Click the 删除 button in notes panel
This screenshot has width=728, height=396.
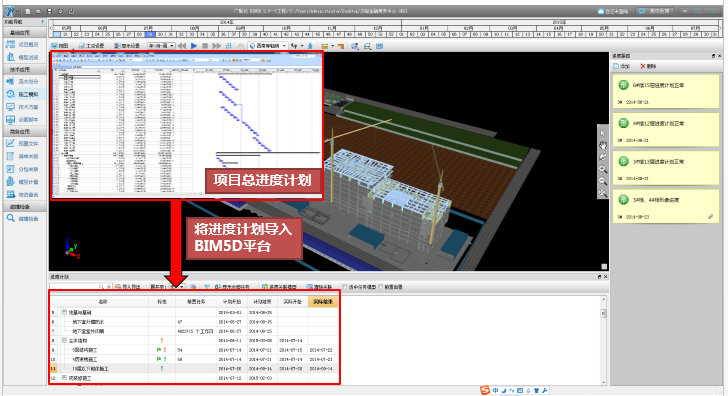648,66
